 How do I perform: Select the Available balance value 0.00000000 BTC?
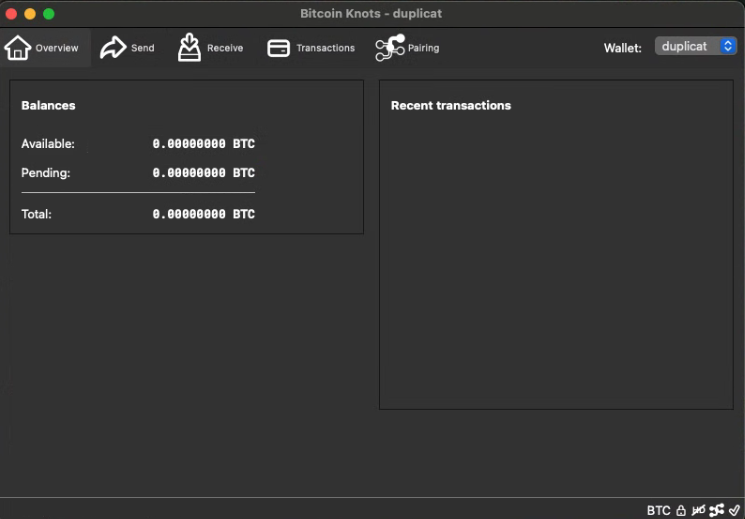pyautogui.click(x=203, y=144)
